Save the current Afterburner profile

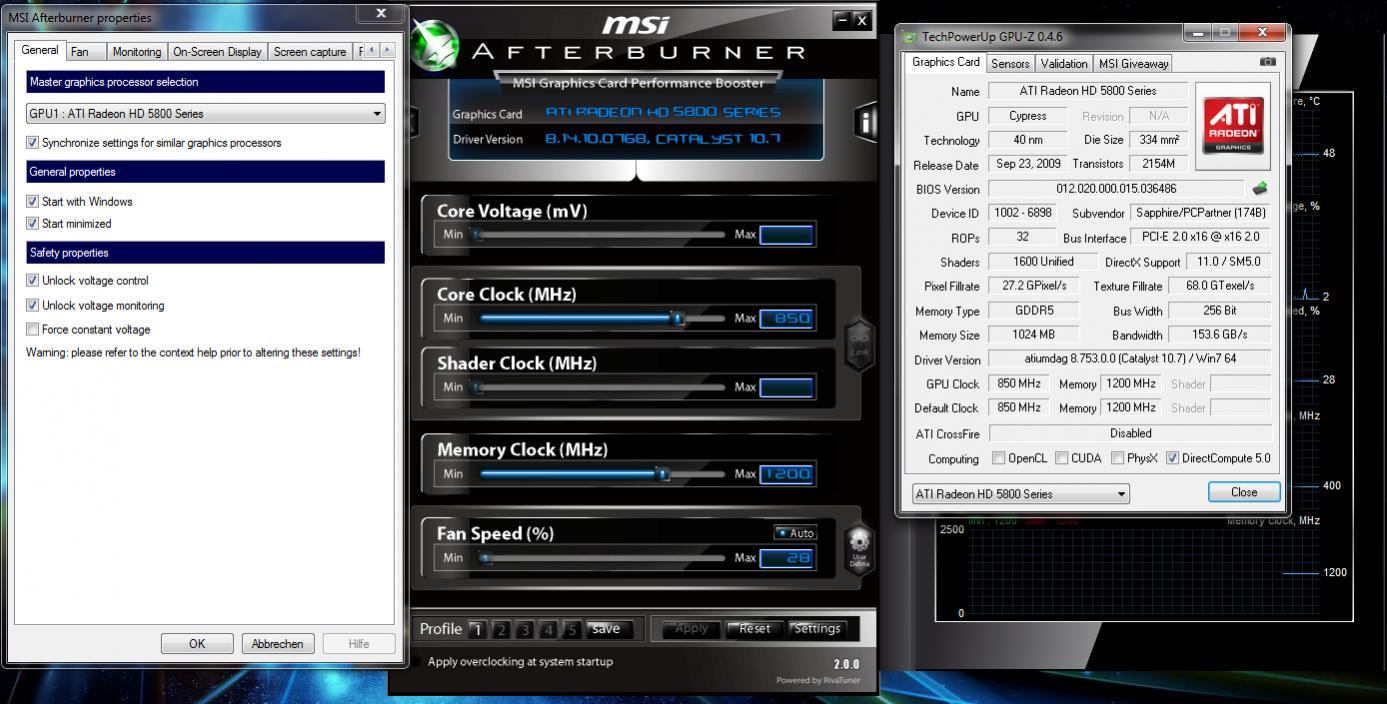(x=607, y=629)
